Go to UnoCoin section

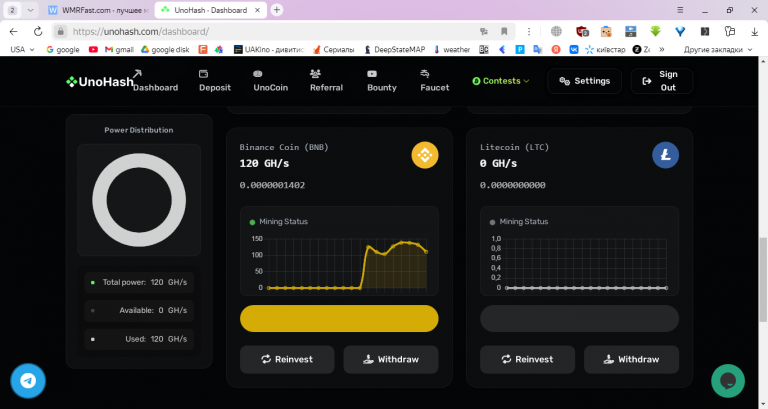270,81
